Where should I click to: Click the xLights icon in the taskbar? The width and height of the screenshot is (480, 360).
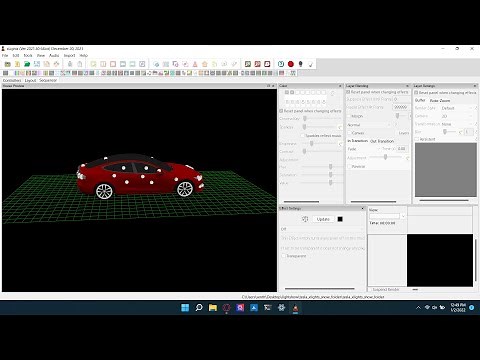pos(295,308)
